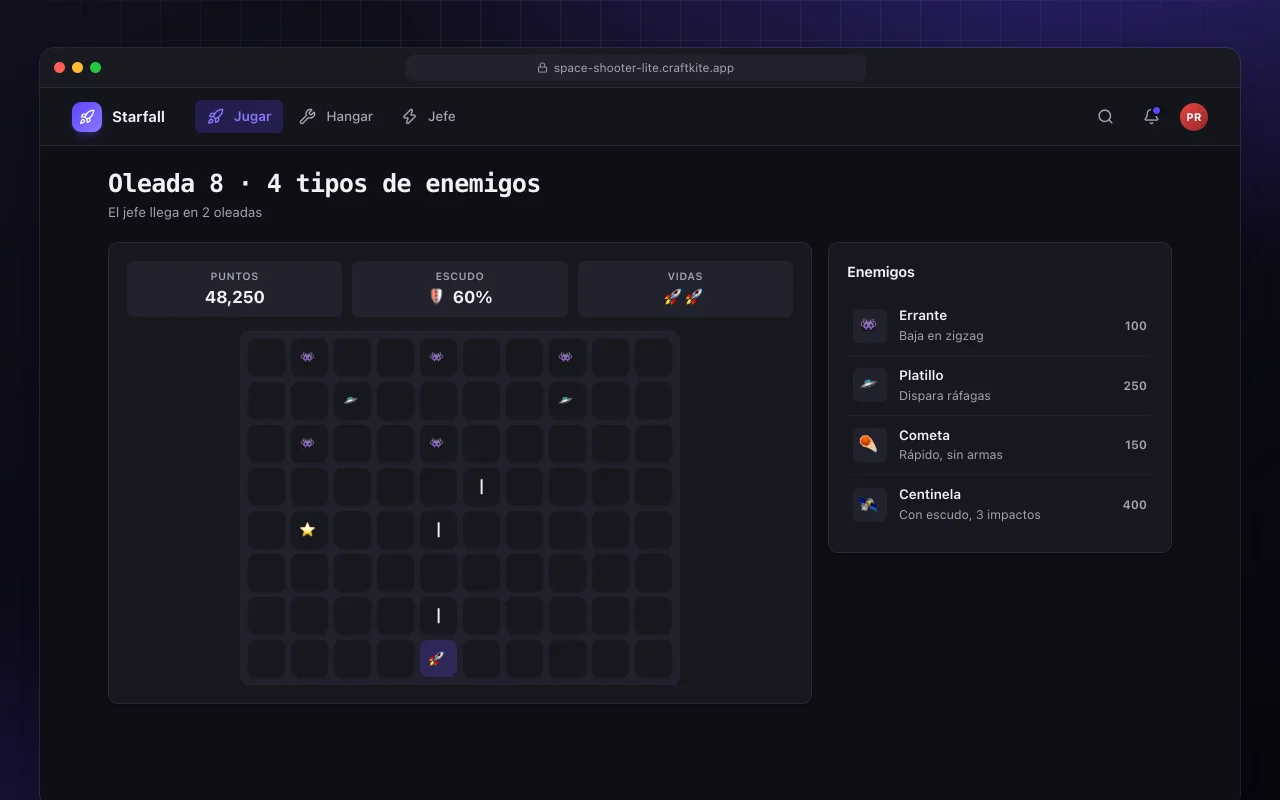
Task: Click the laser bolt directly above the player ship
Action: pos(438,615)
